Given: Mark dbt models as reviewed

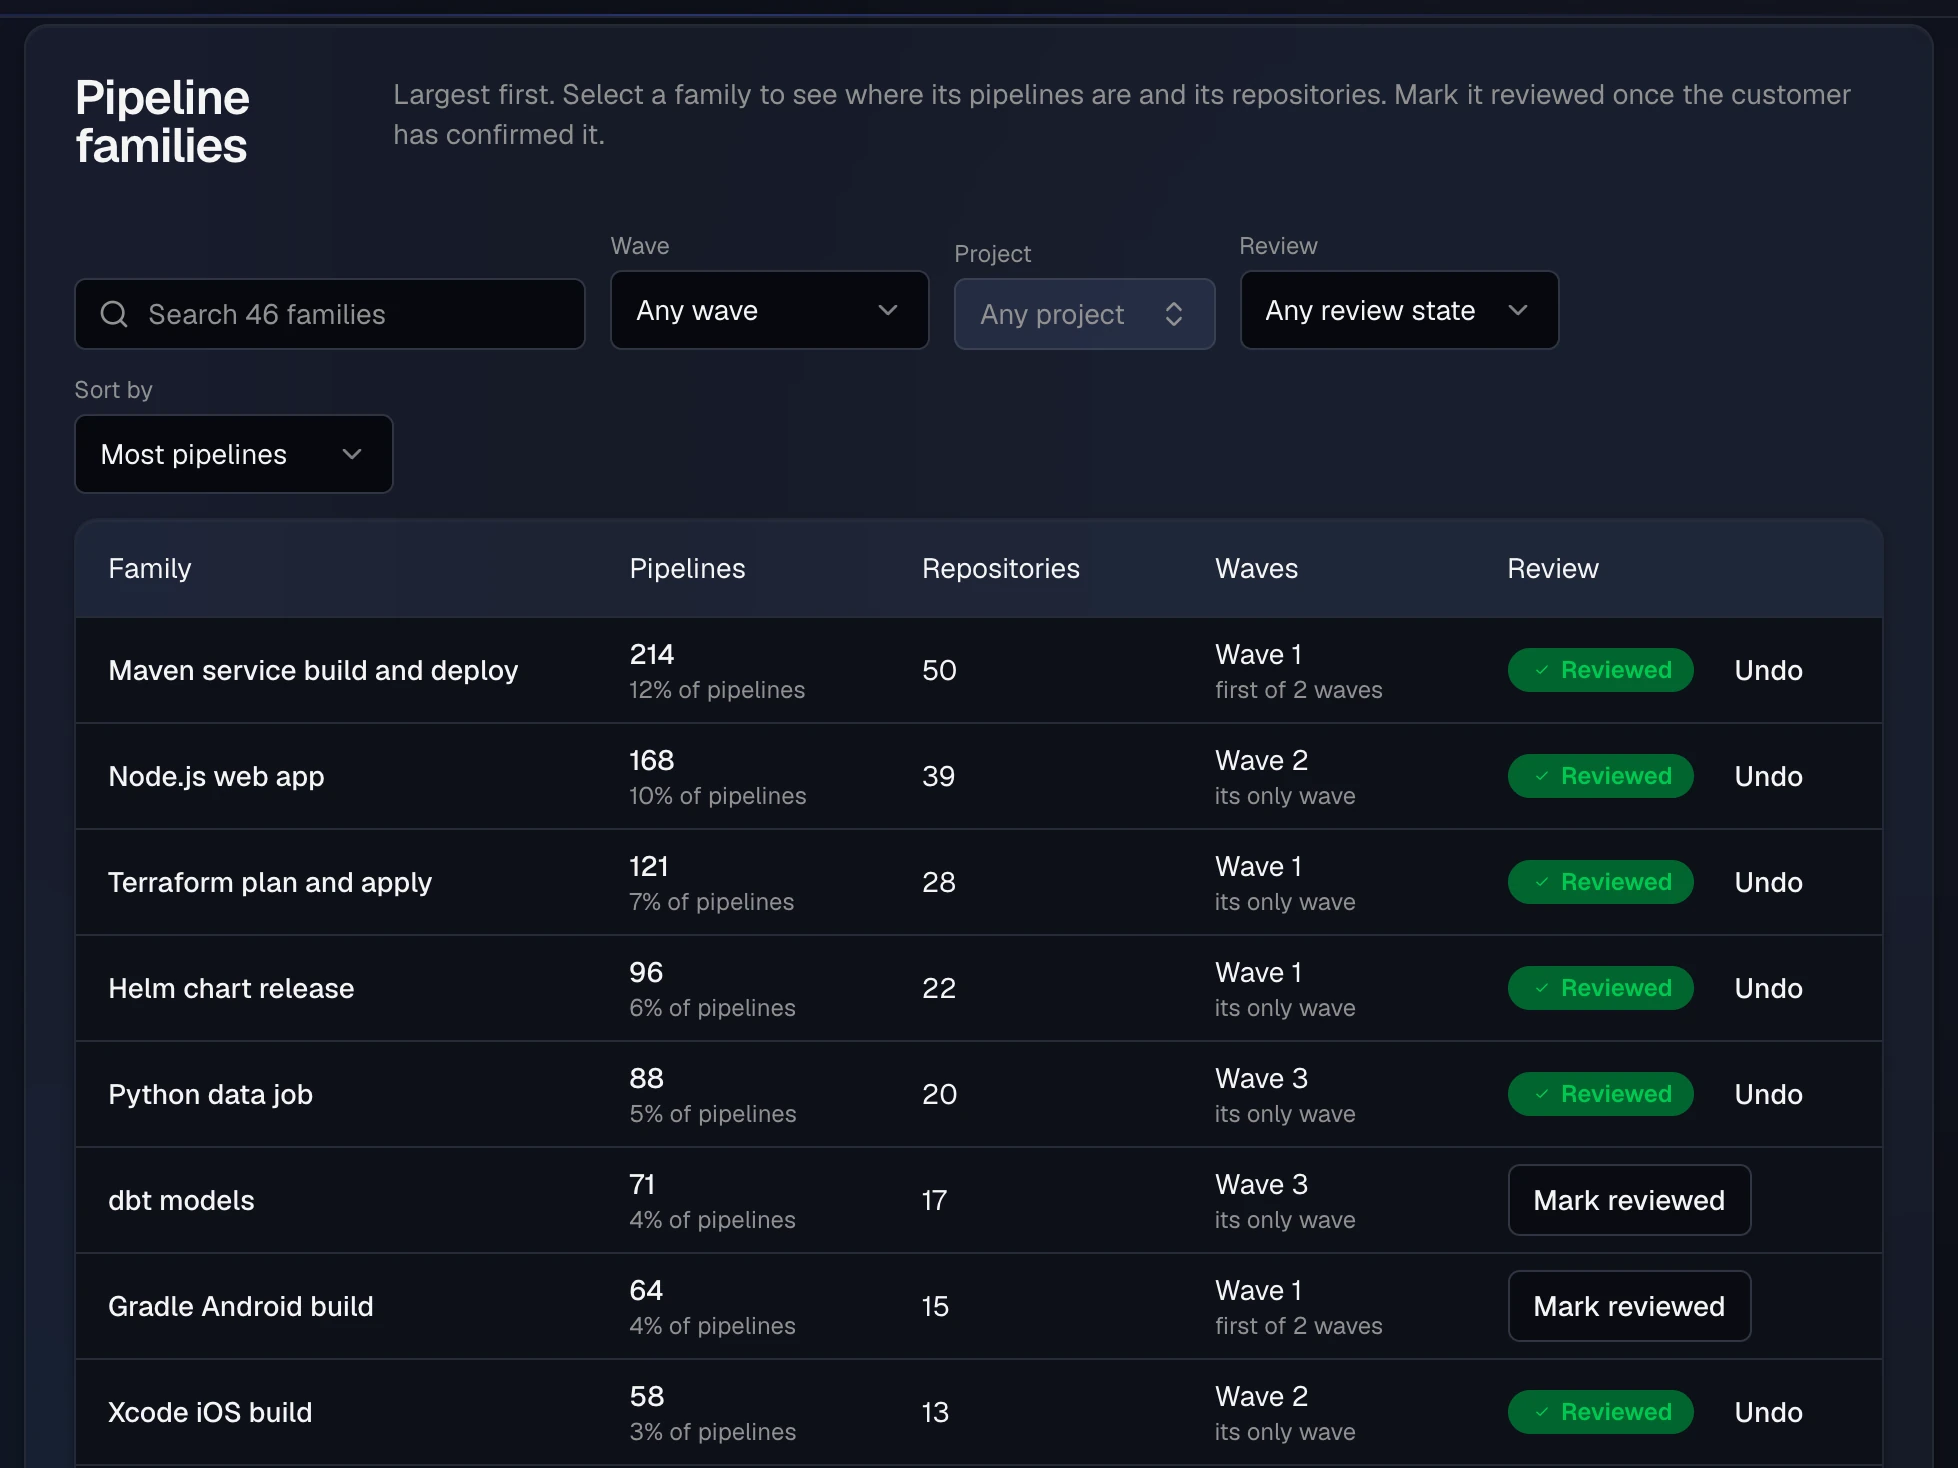Looking at the screenshot, I should (x=1629, y=1200).
